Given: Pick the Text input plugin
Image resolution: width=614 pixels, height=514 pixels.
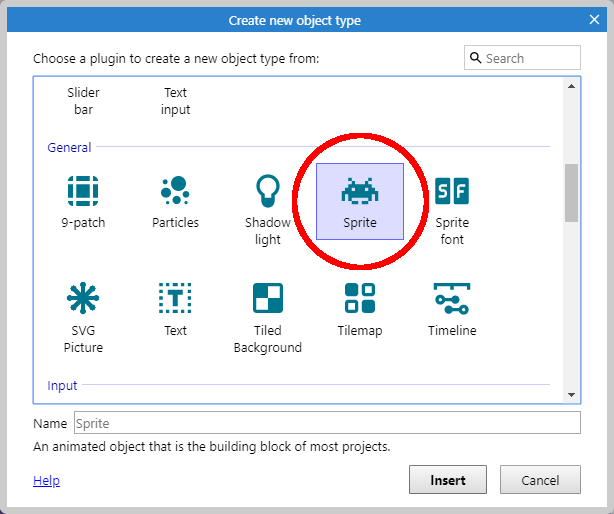Looking at the screenshot, I should click(x=175, y=101).
